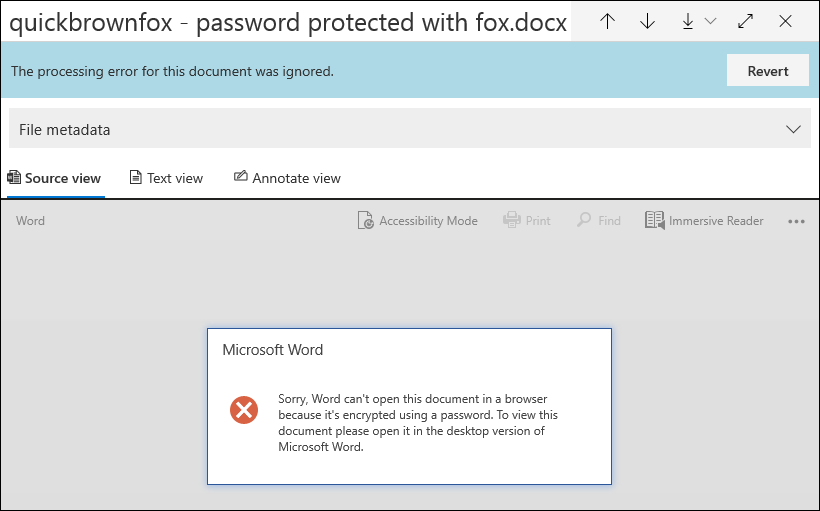This screenshot has height=511, width=820.
Task: Click the Find magnifier icon
Action: tap(584, 220)
